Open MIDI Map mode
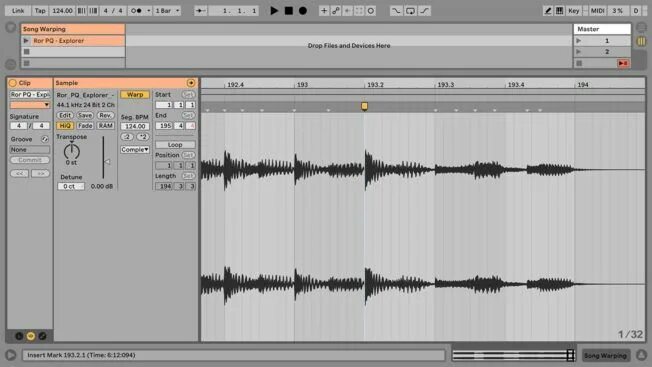Viewport: 652px width, 367px height. pos(598,11)
